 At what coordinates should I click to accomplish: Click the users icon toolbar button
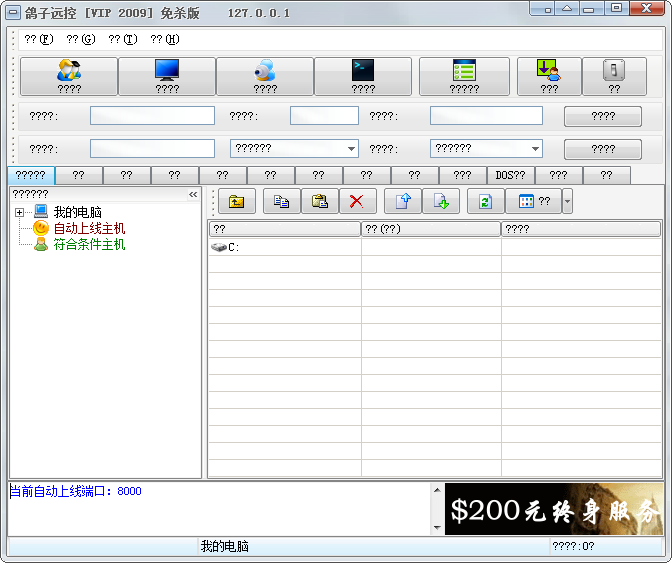(69, 76)
